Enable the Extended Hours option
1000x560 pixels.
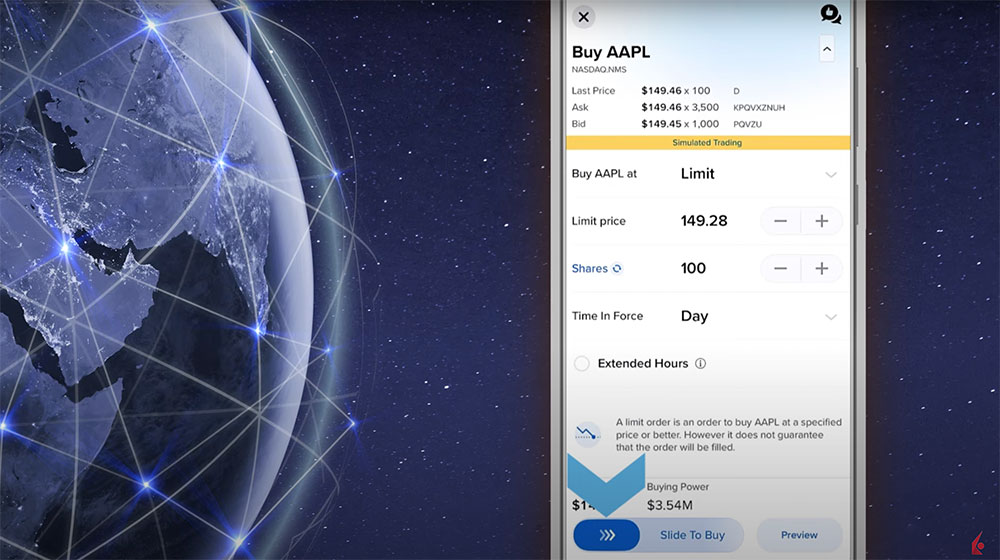point(582,364)
